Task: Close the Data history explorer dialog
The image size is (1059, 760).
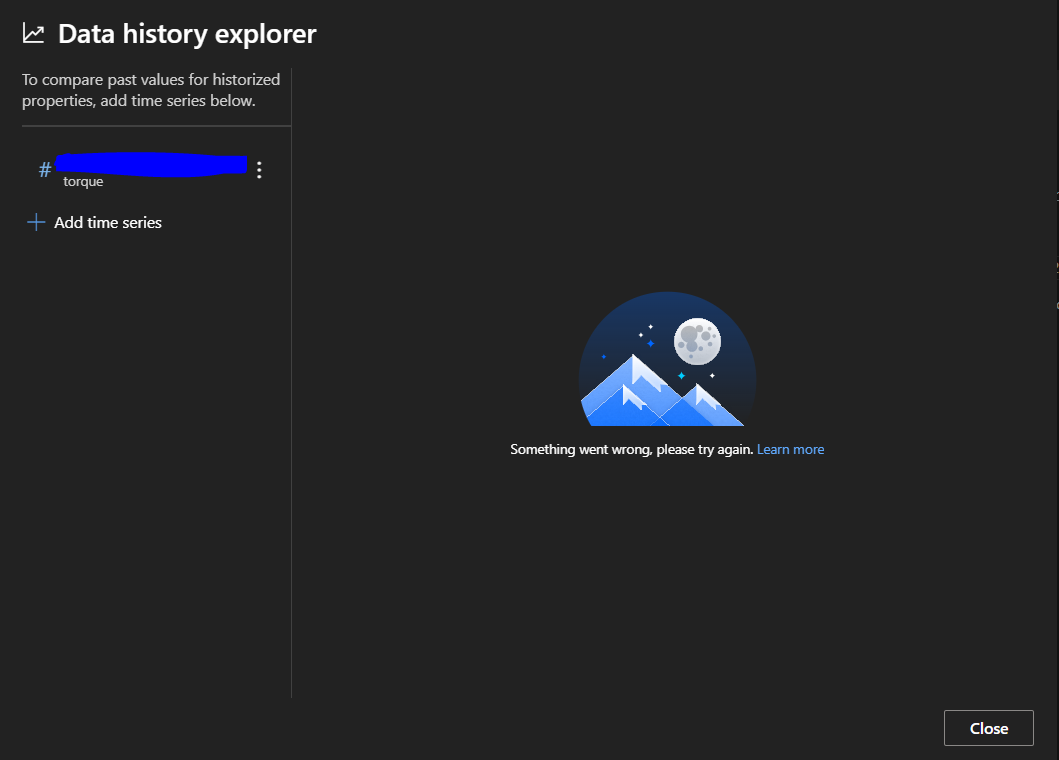Action: (x=989, y=728)
